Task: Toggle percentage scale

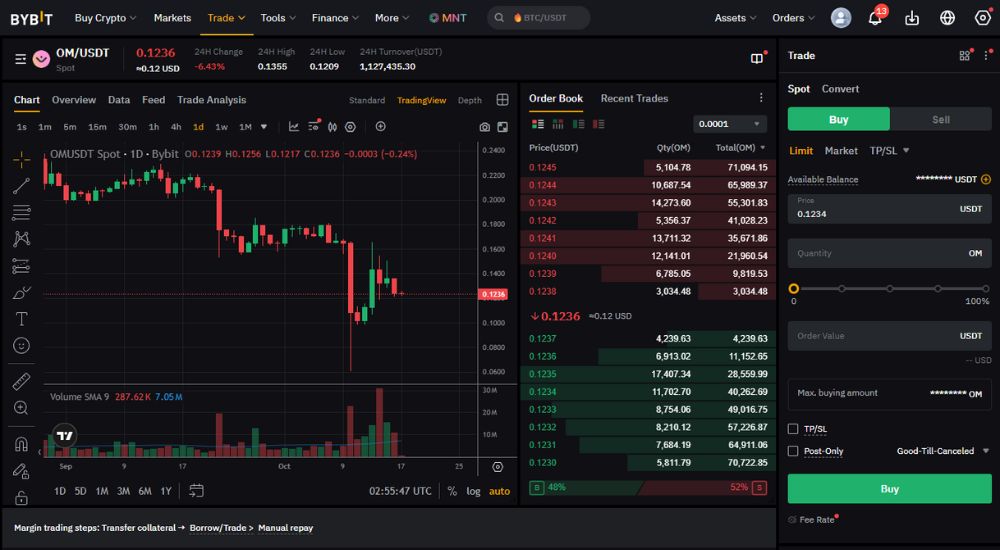Action: 452,491
